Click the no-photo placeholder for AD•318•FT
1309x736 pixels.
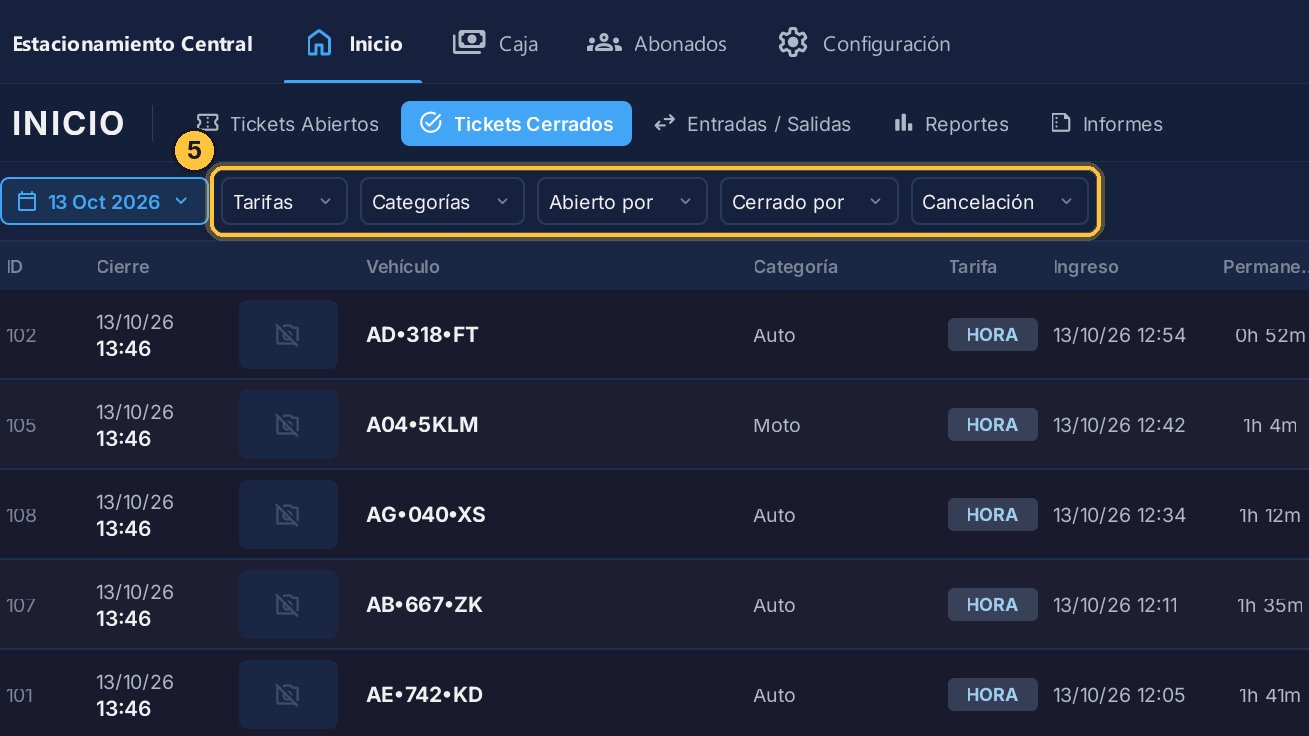[x=288, y=335]
